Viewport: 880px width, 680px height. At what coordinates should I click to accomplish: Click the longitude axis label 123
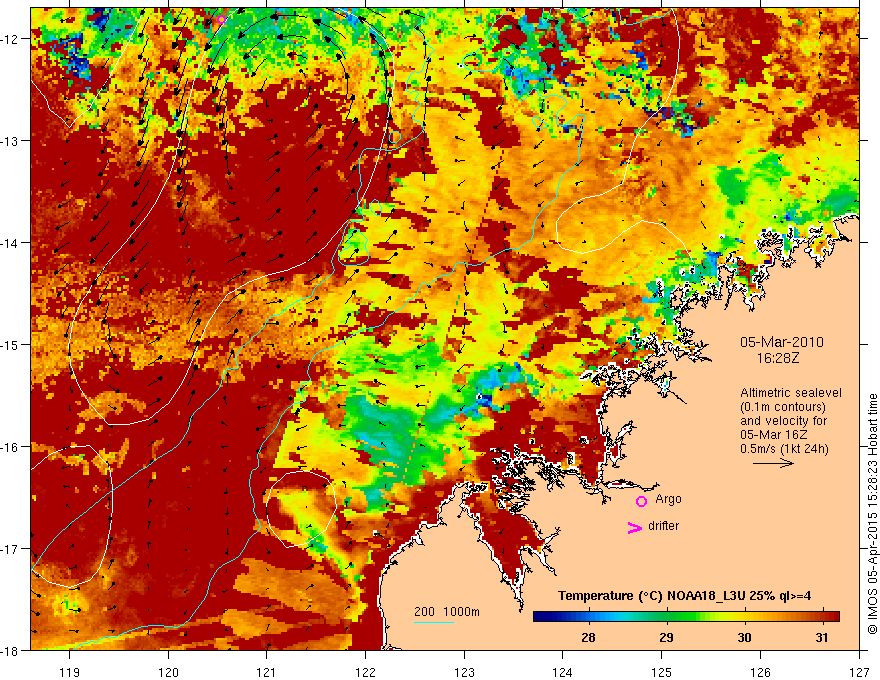click(464, 672)
